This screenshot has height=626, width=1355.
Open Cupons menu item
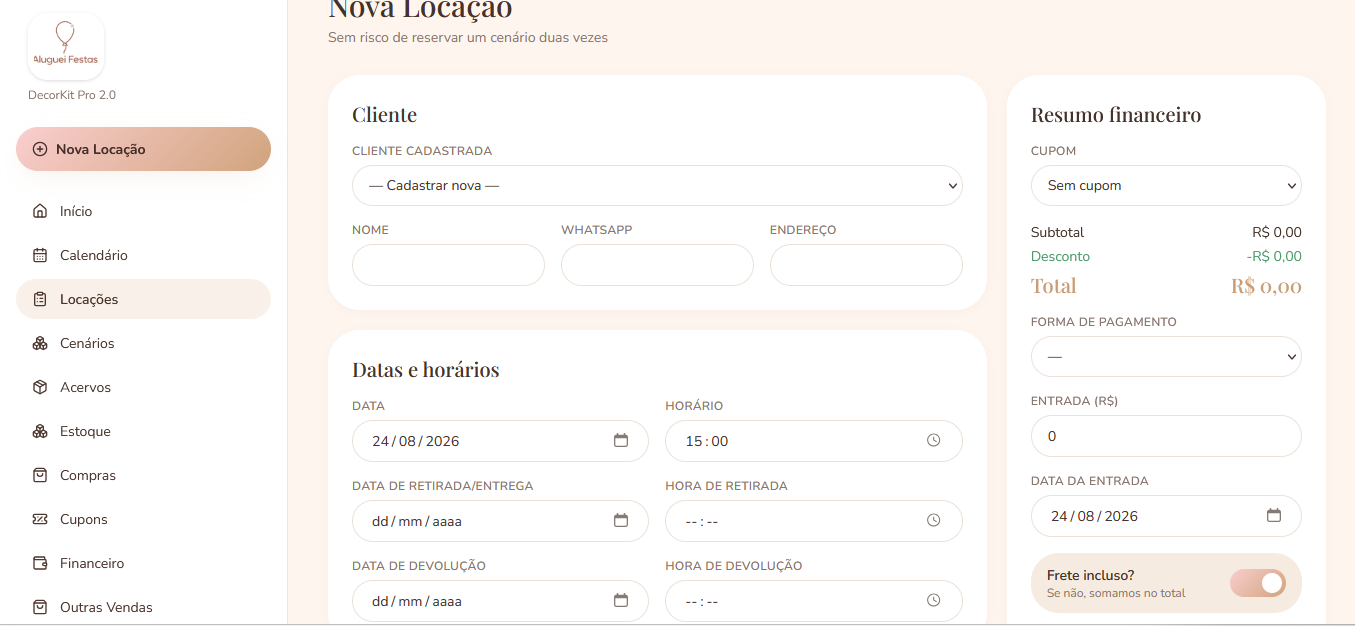[143, 519]
